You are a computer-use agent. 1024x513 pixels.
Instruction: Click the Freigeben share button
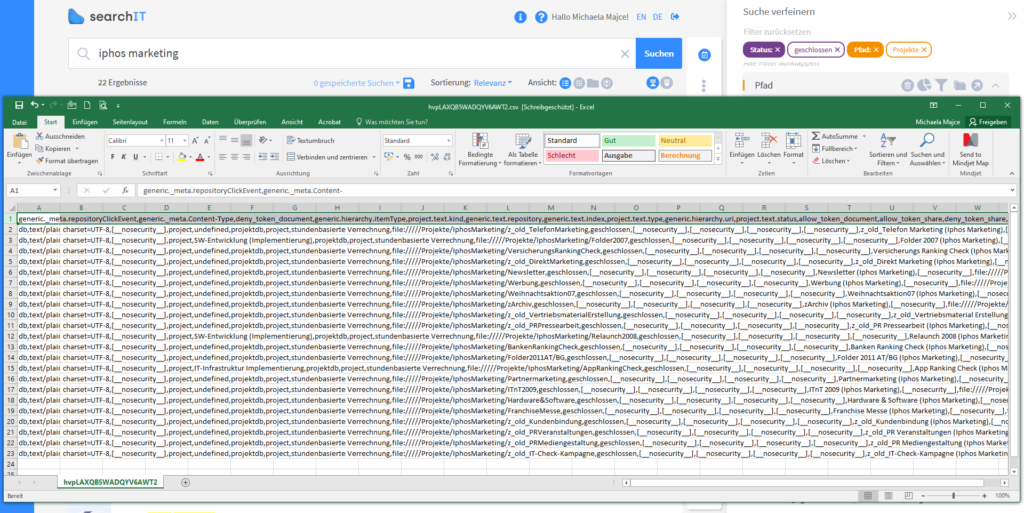(x=989, y=122)
